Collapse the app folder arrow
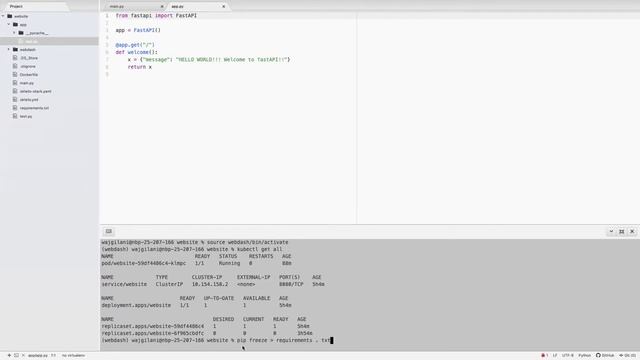 [9, 24]
